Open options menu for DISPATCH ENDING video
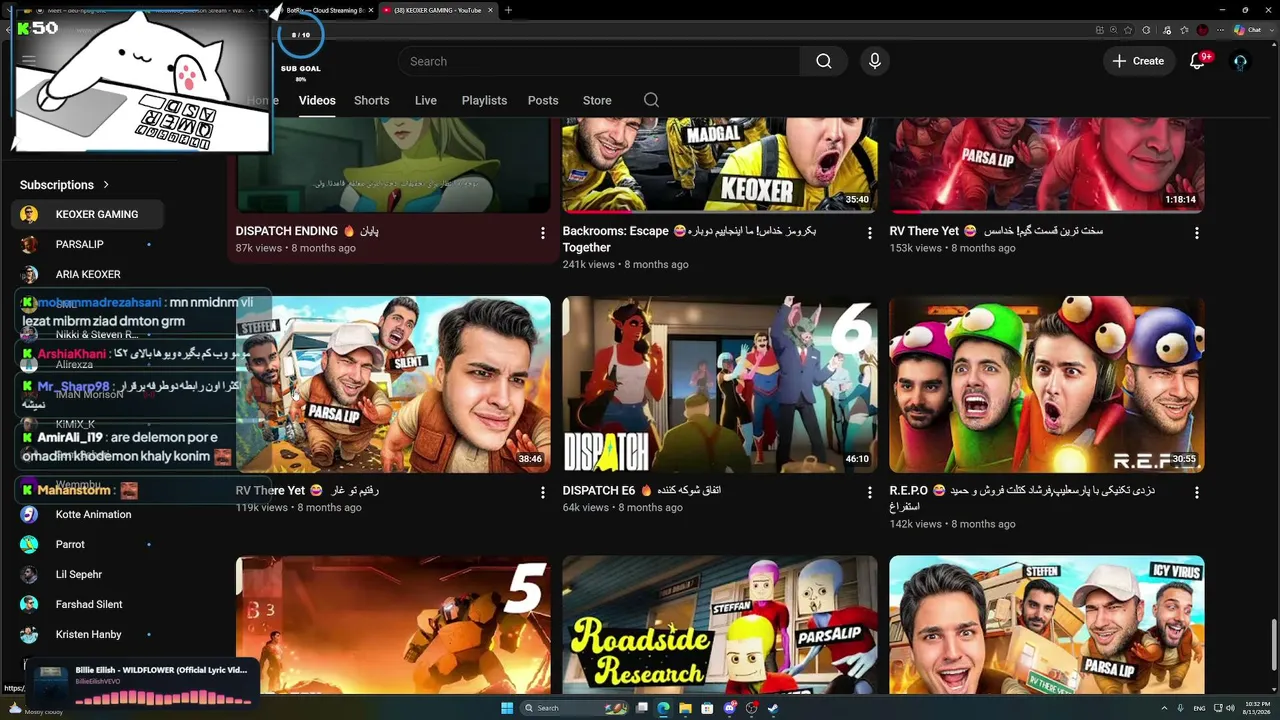The image size is (1280, 720). (543, 233)
